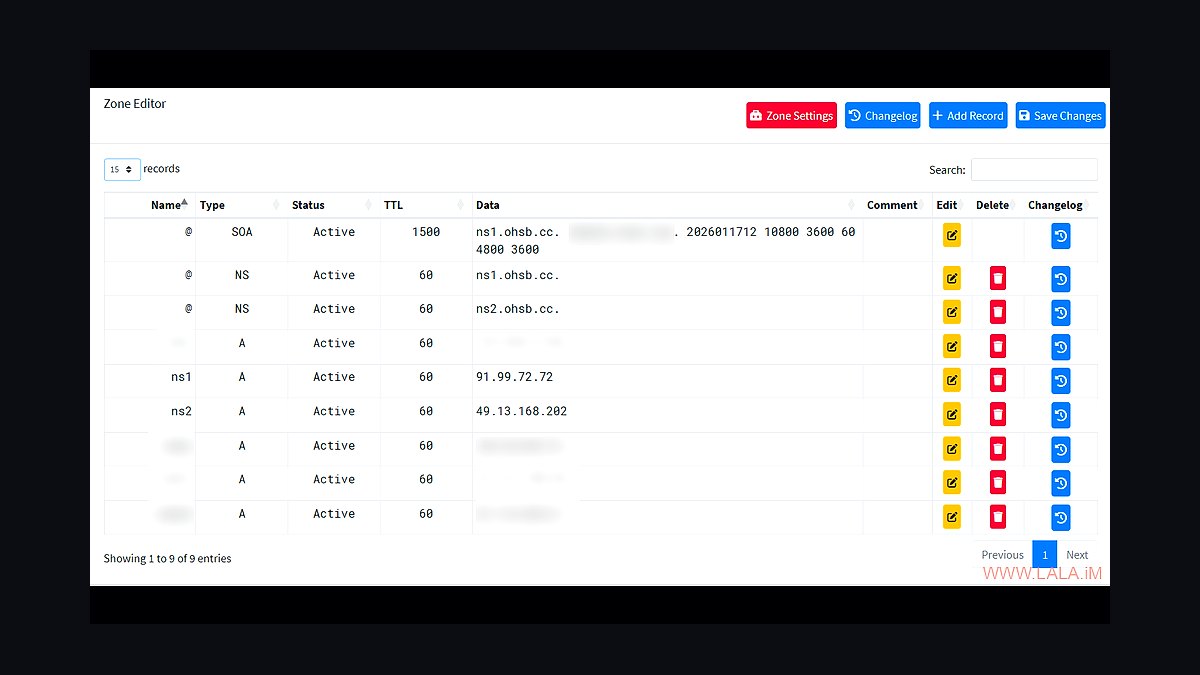
Task: Select the TTL value 1500
Action: pos(426,232)
